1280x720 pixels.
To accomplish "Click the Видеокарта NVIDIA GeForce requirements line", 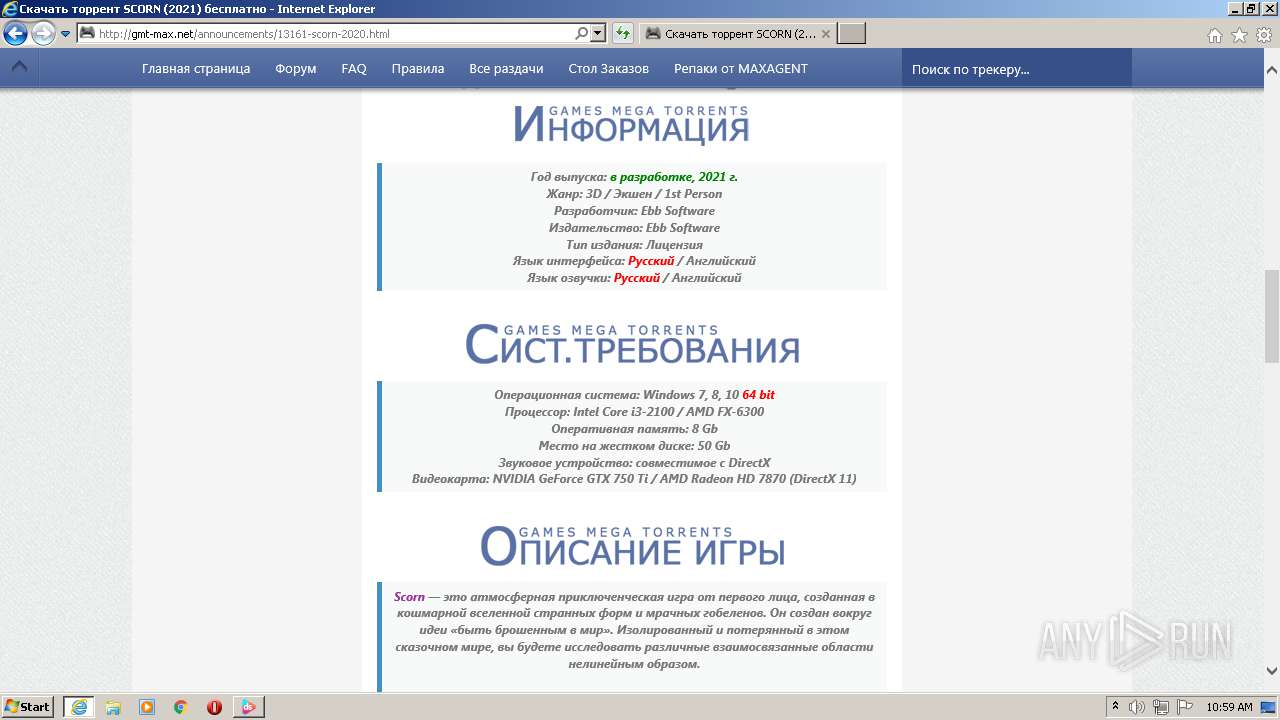I will 634,479.
